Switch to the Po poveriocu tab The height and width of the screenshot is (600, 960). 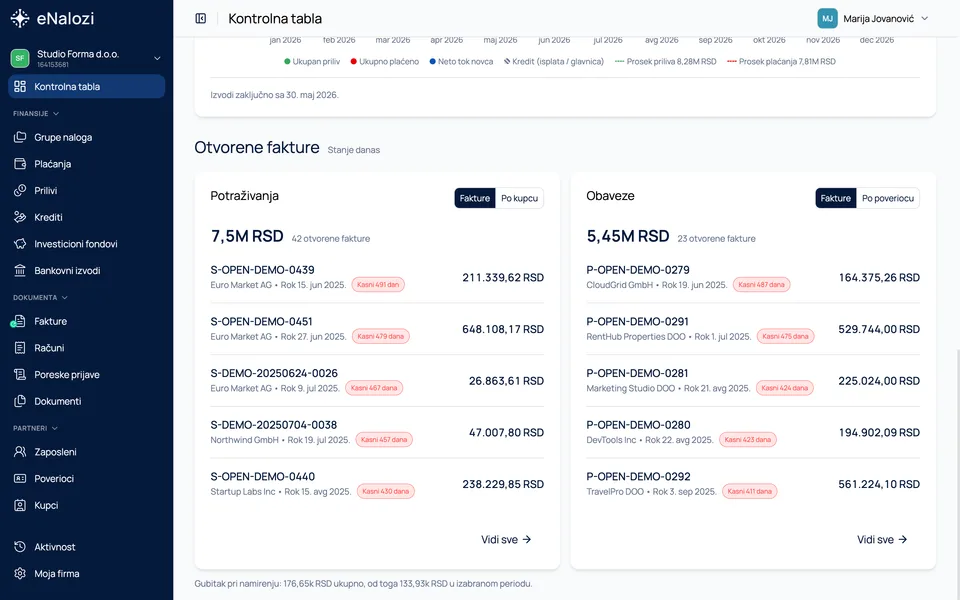pyautogui.click(x=888, y=198)
